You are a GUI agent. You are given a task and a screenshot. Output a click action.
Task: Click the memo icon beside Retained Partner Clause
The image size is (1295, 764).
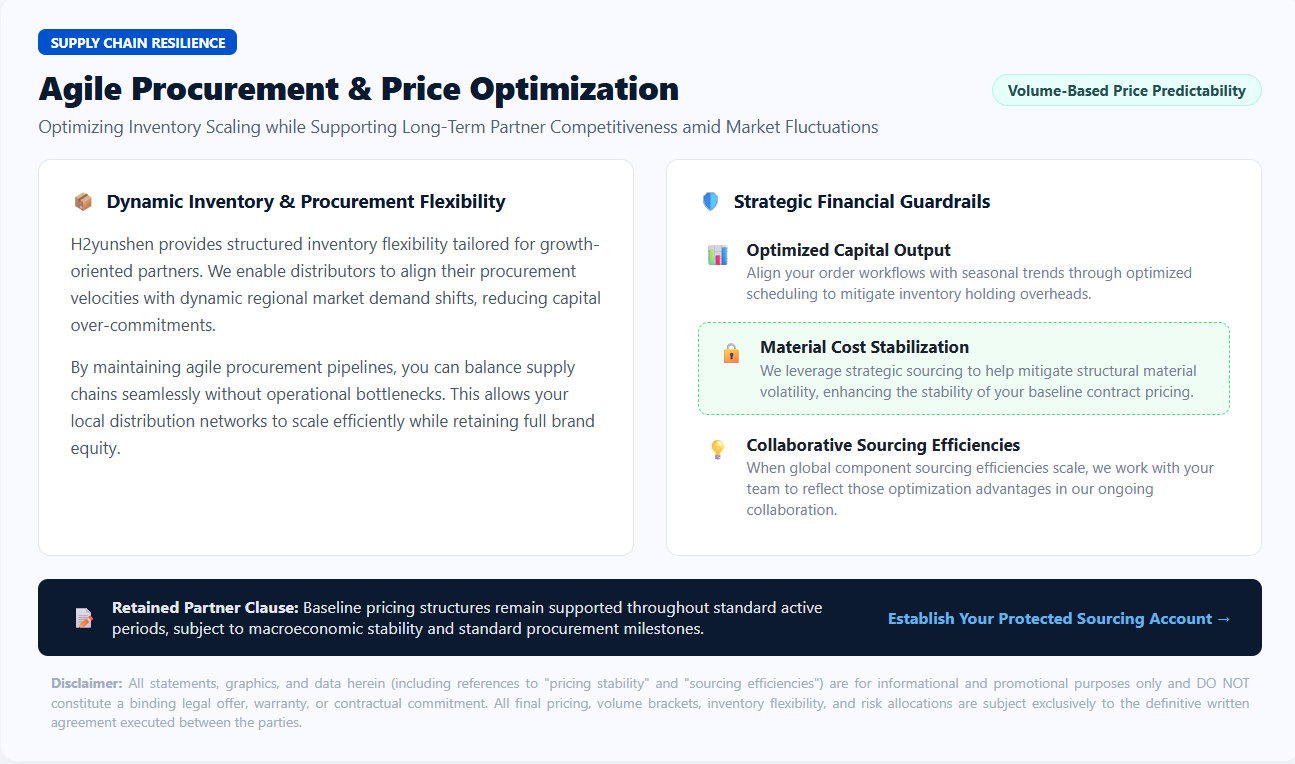[x=84, y=618]
